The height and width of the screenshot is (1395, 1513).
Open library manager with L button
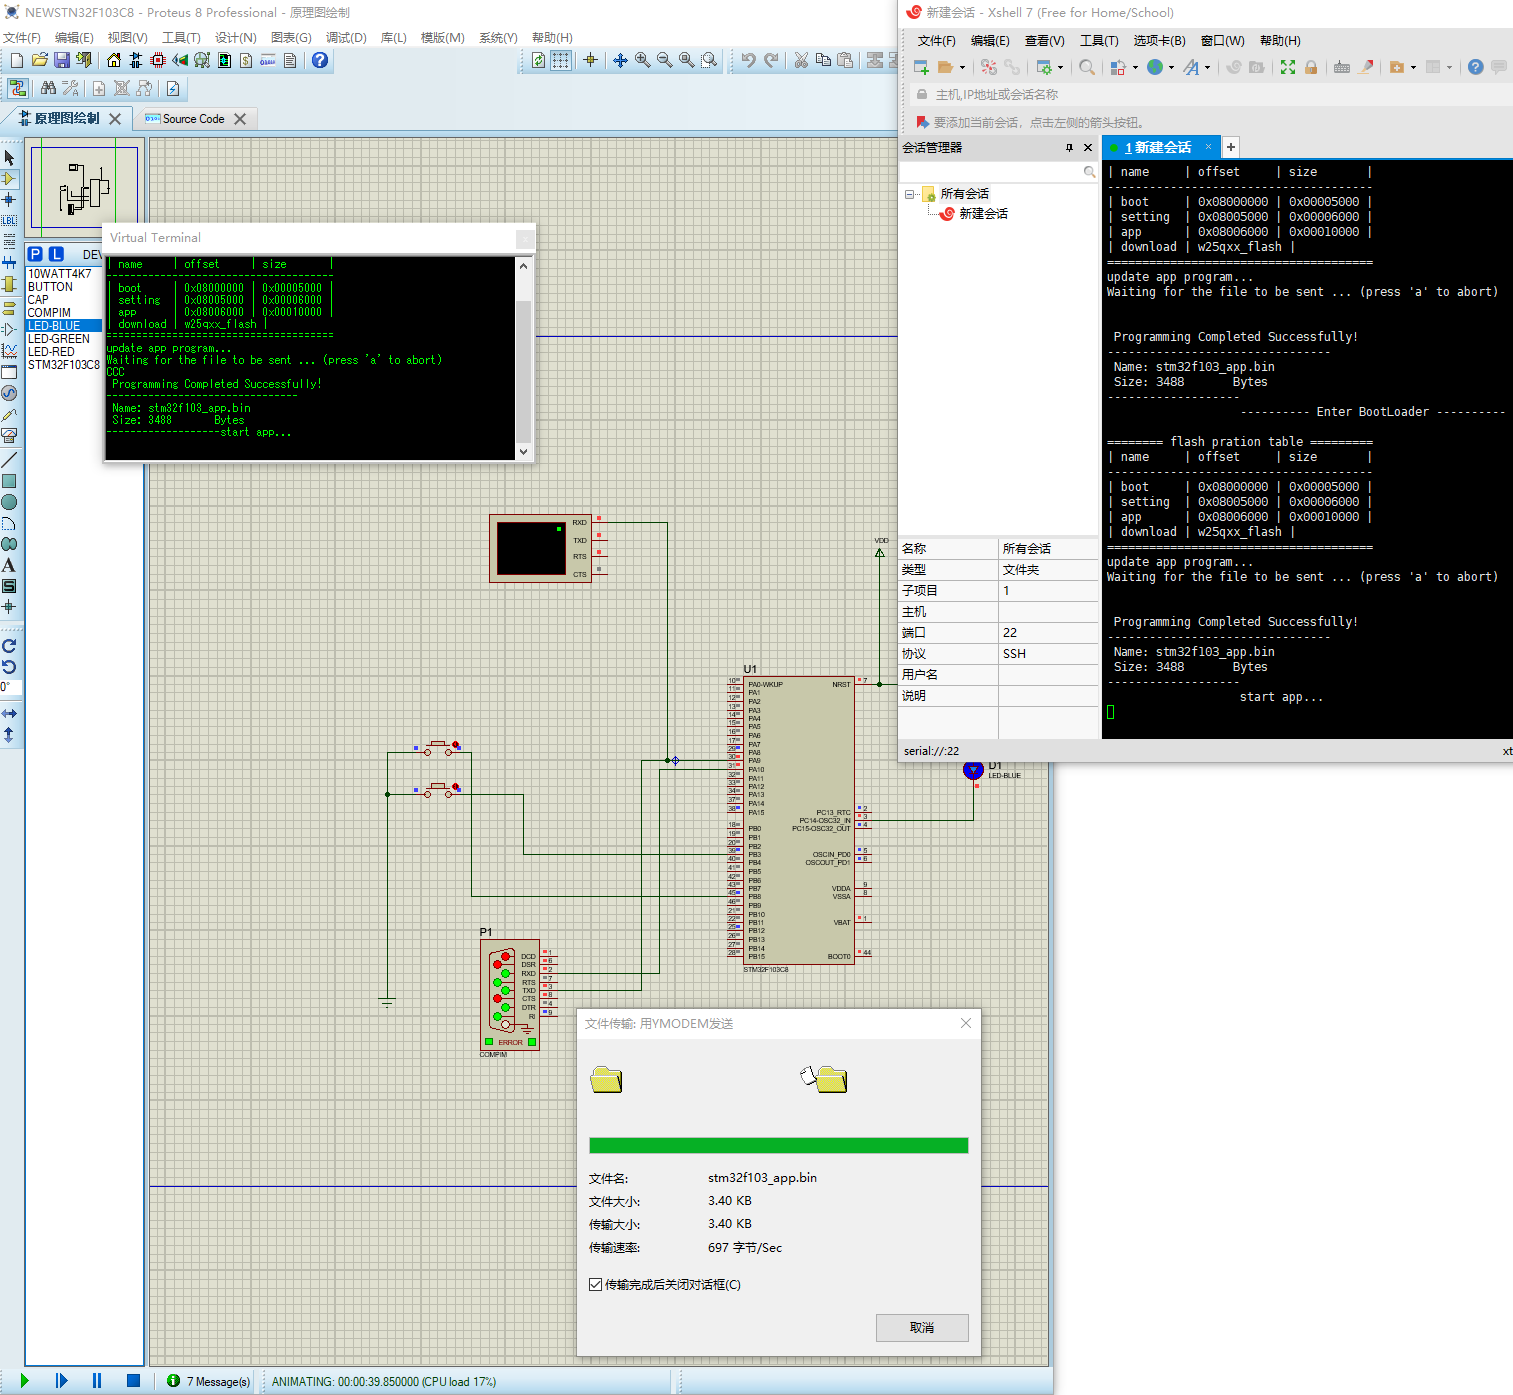tap(56, 254)
